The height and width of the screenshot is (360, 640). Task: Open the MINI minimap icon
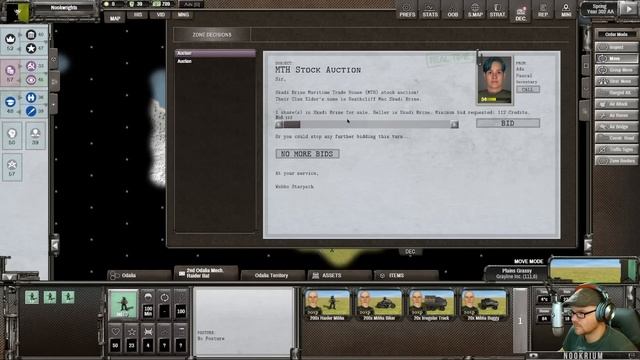(x=566, y=10)
